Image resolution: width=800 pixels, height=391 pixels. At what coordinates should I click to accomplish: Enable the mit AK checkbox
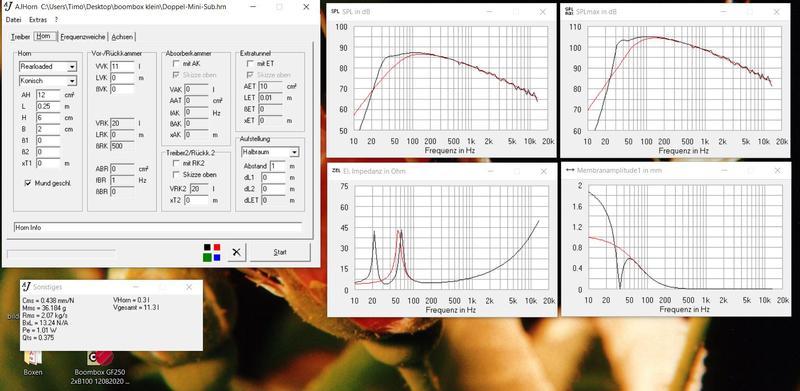(177, 64)
